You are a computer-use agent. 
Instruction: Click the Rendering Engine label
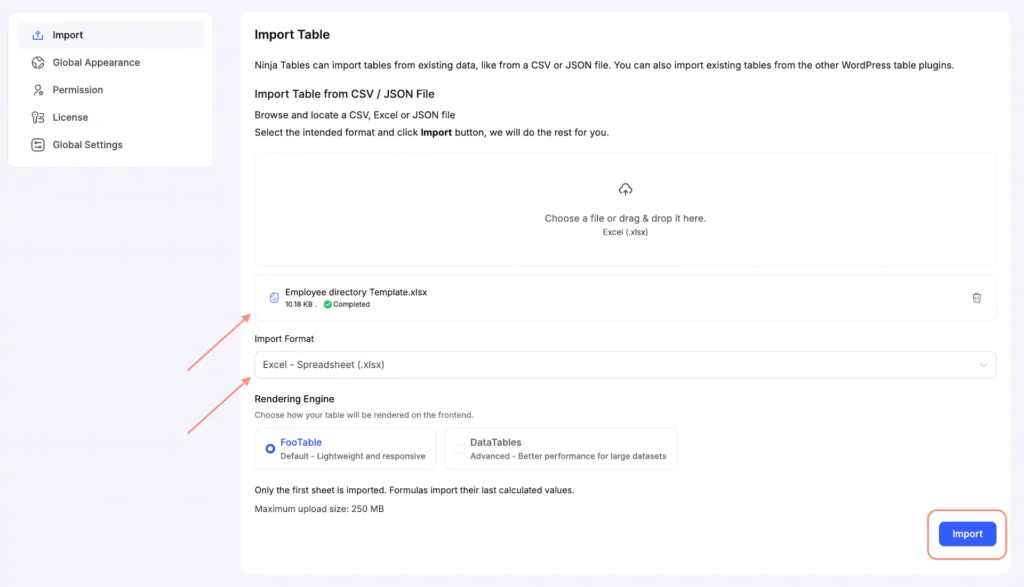click(294, 399)
